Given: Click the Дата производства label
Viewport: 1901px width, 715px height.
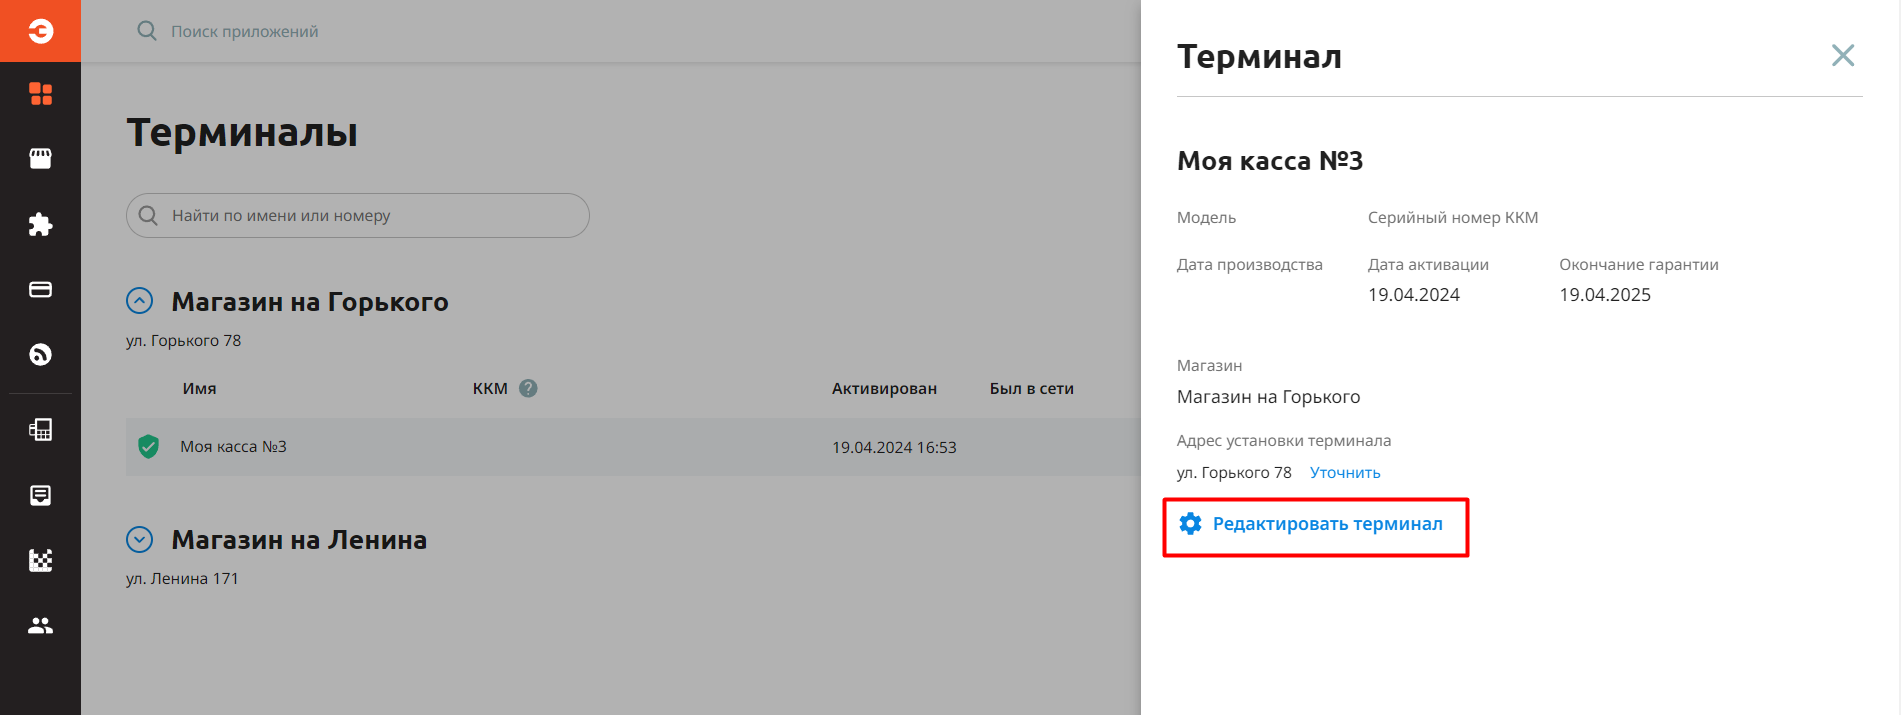Looking at the screenshot, I should coord(1250,265).
